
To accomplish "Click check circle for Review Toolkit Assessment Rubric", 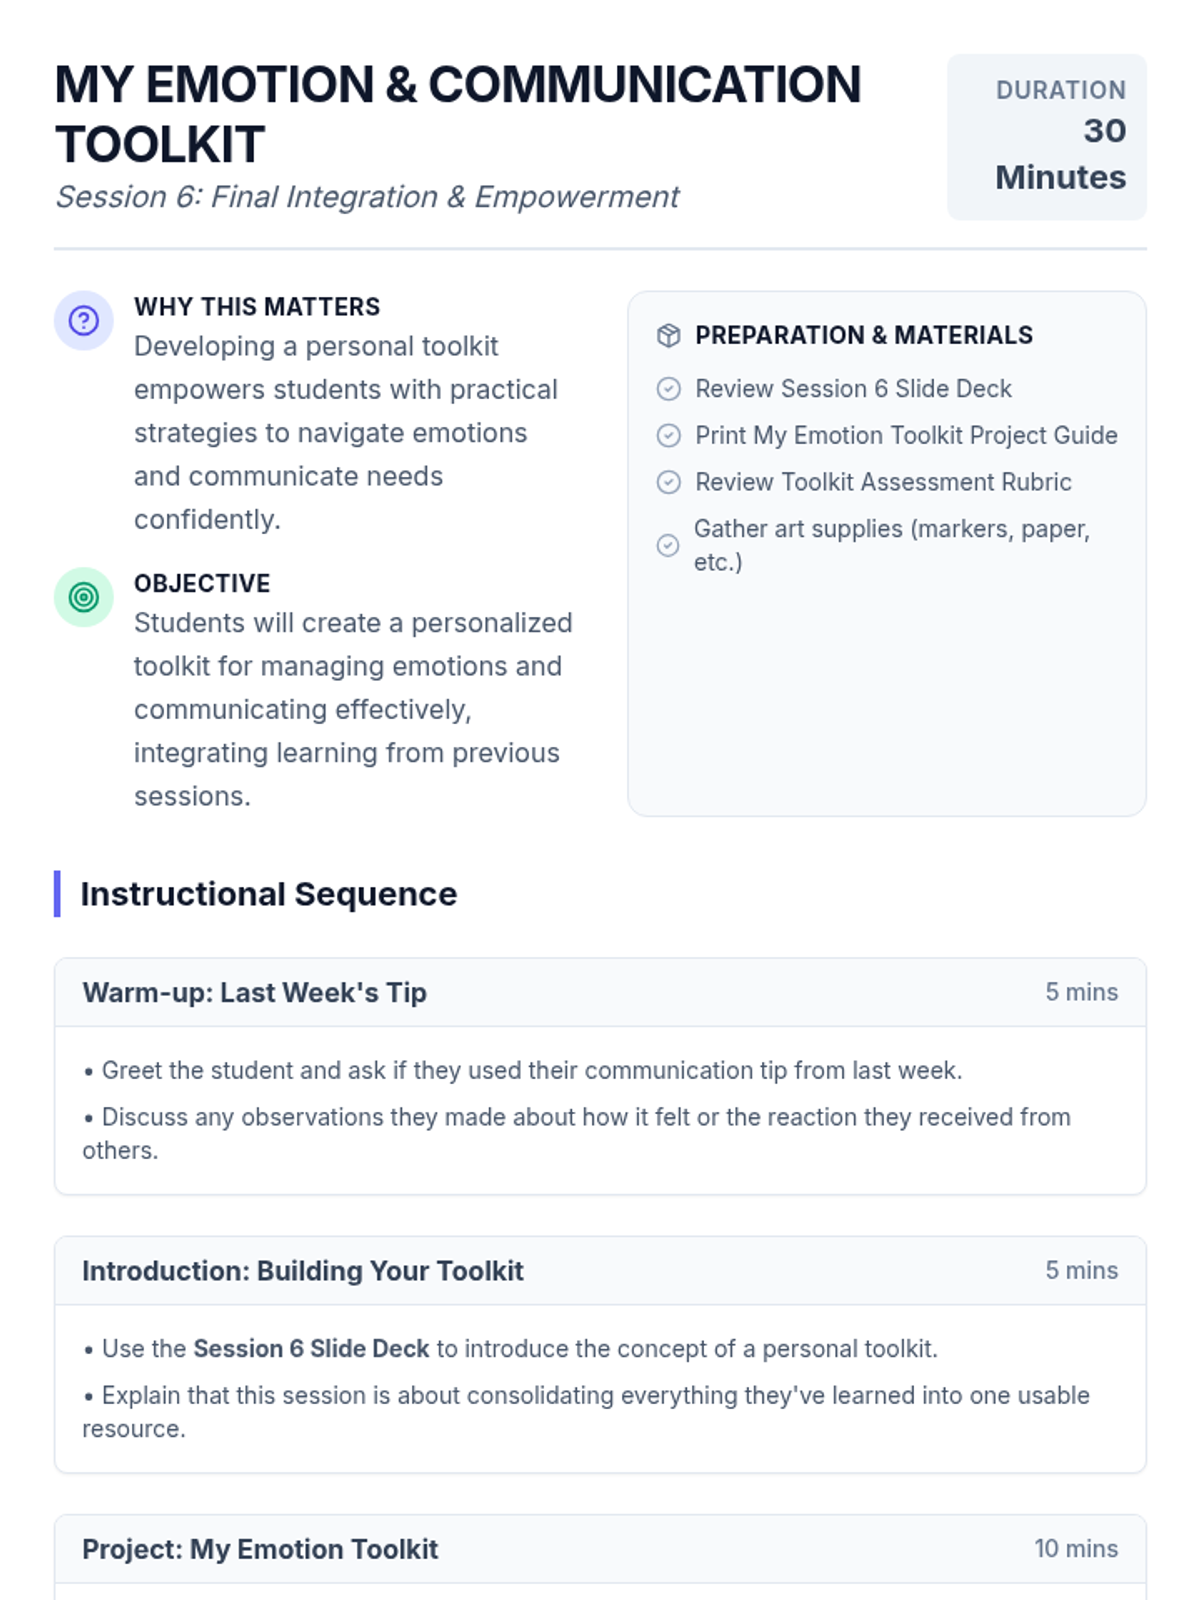I will [x=668, y=483].
